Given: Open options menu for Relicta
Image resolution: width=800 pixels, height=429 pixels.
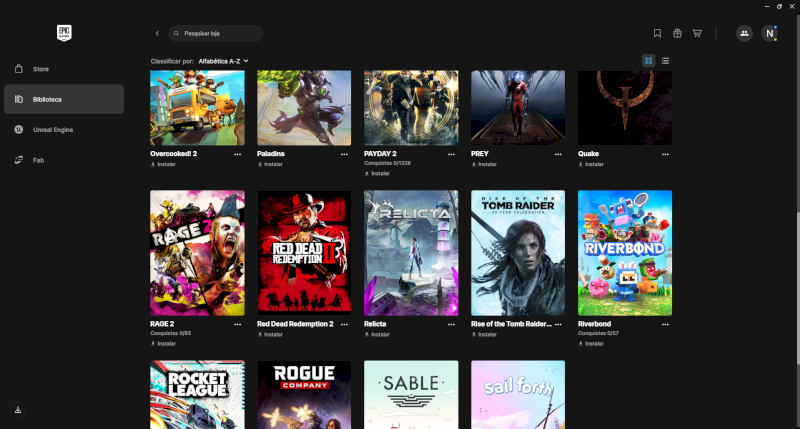Looking at the screenshot, I should [452, 324].
